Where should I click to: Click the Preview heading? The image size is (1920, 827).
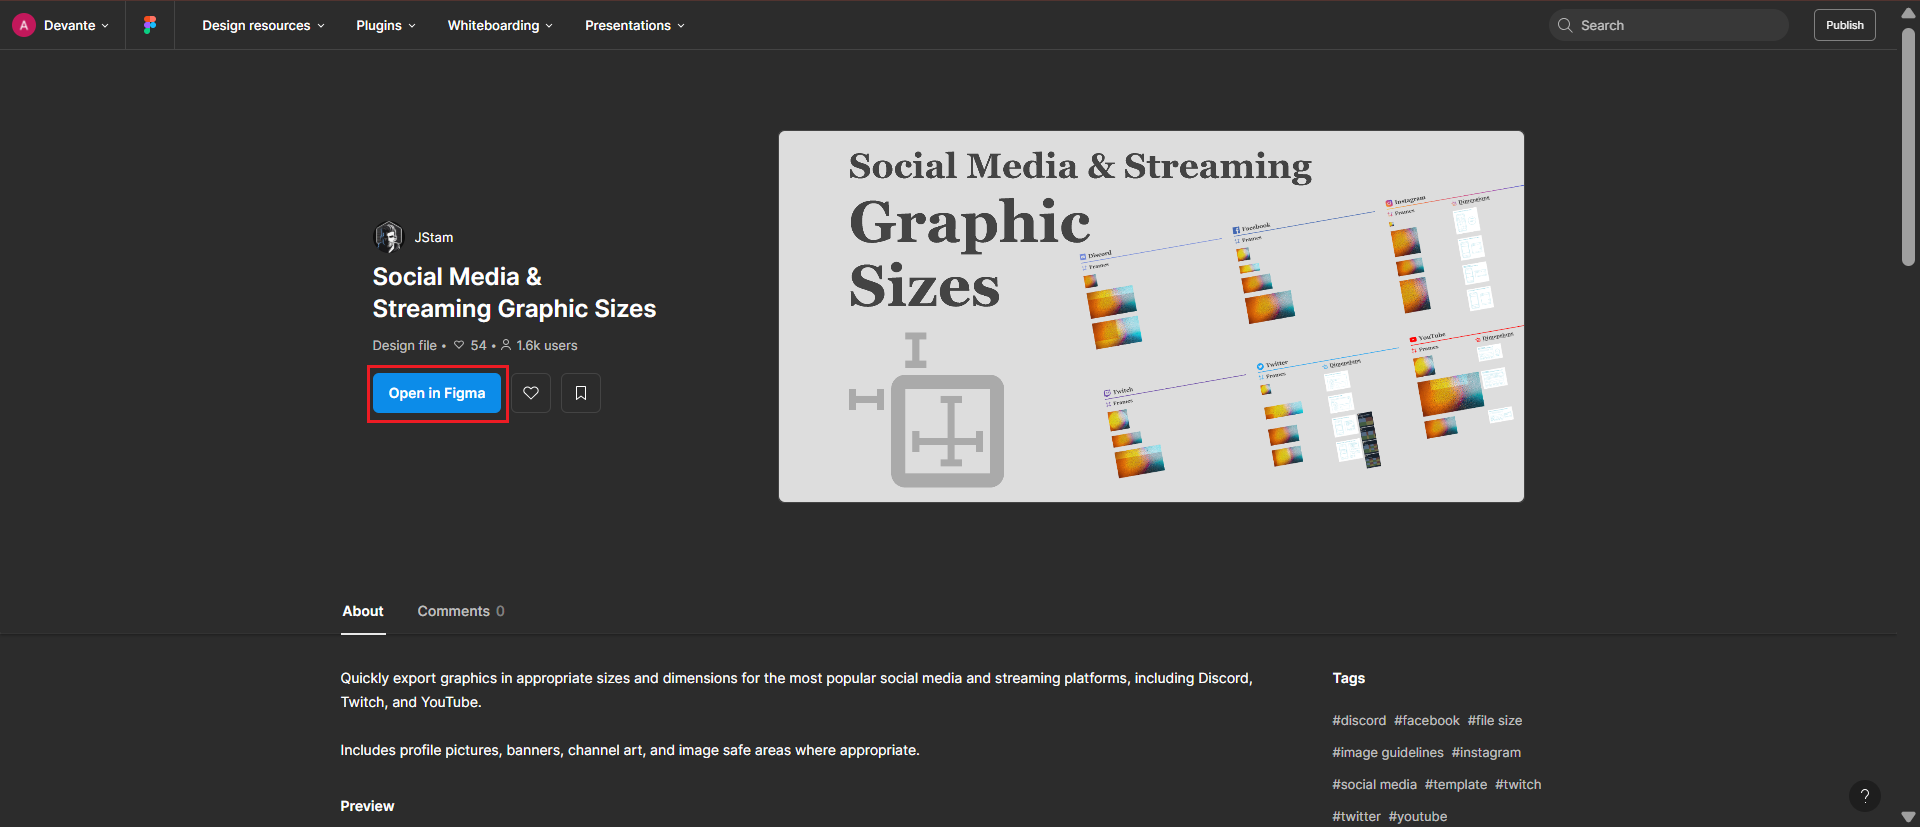point(367,806)
